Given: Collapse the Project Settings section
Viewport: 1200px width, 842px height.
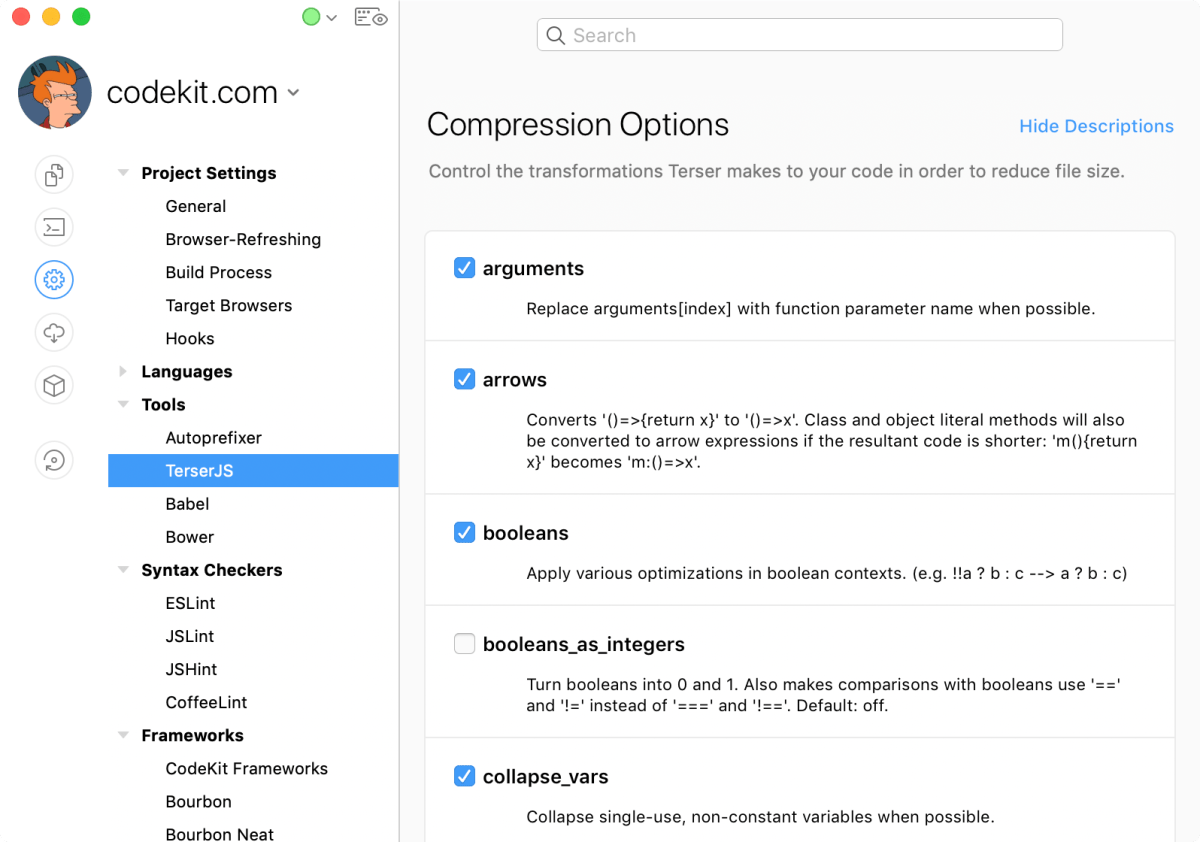Looking at the screenshot, I should pyautogui.click(x=123, y=173).
